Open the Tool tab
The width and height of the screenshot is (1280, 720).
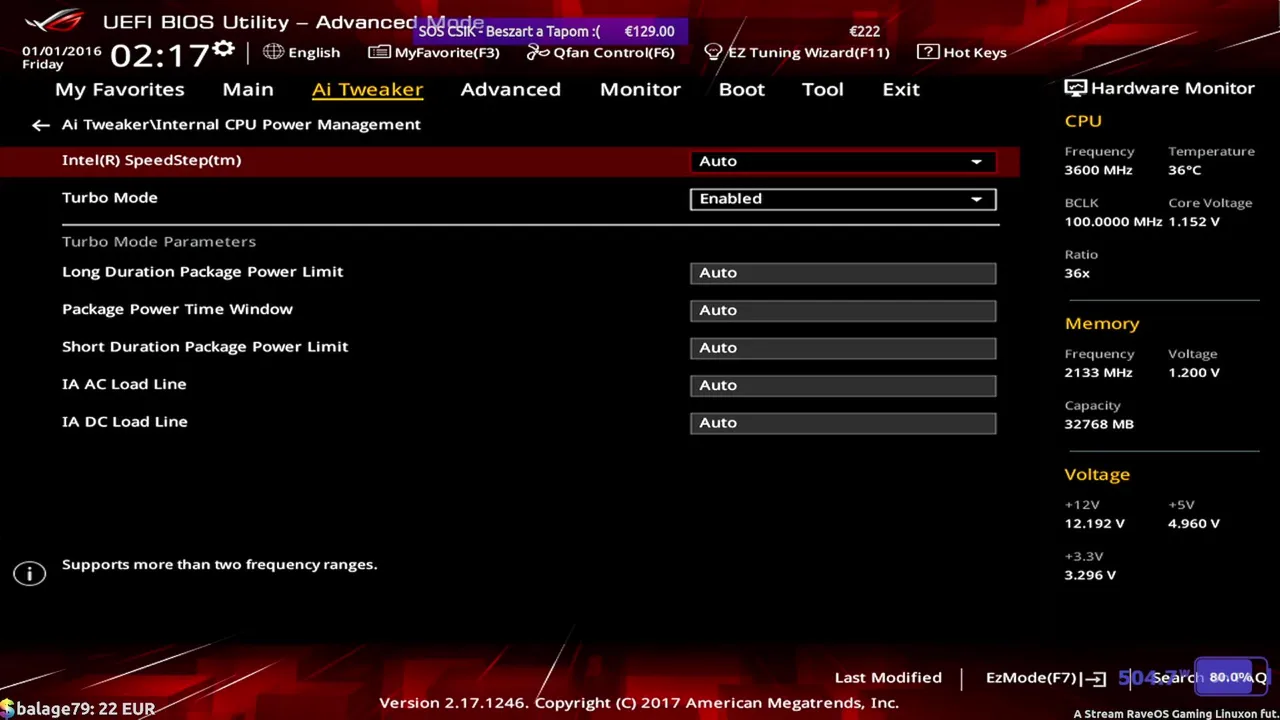pos(823,89)
